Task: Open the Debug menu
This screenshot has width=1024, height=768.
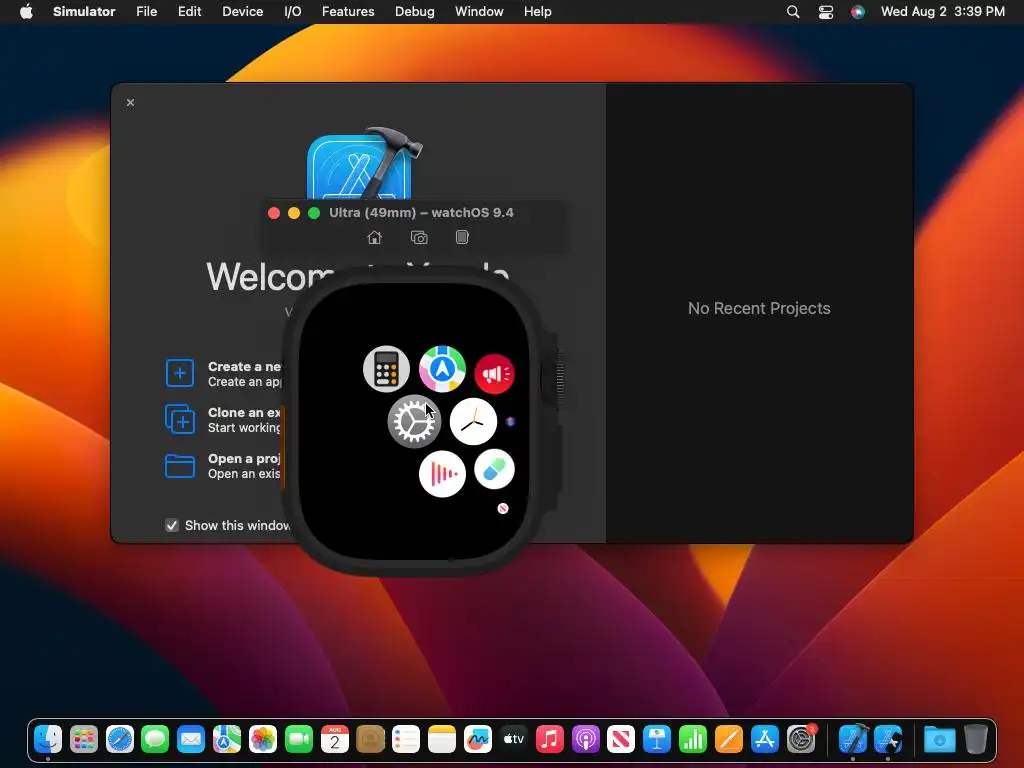Action: (415, 12)
